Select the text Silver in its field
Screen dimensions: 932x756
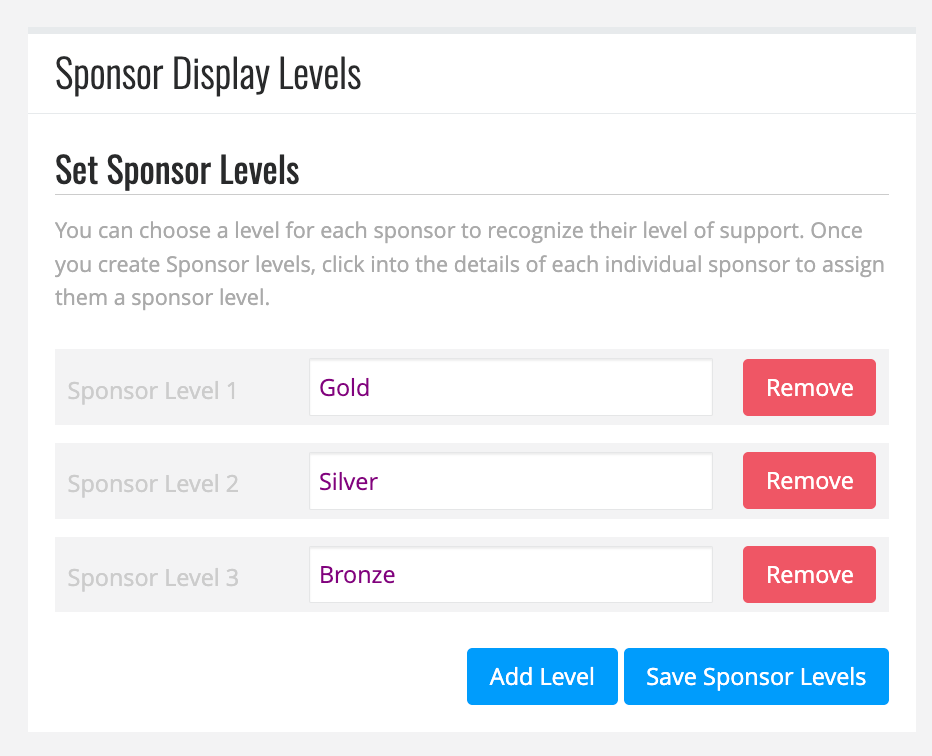tap(348, 481)
